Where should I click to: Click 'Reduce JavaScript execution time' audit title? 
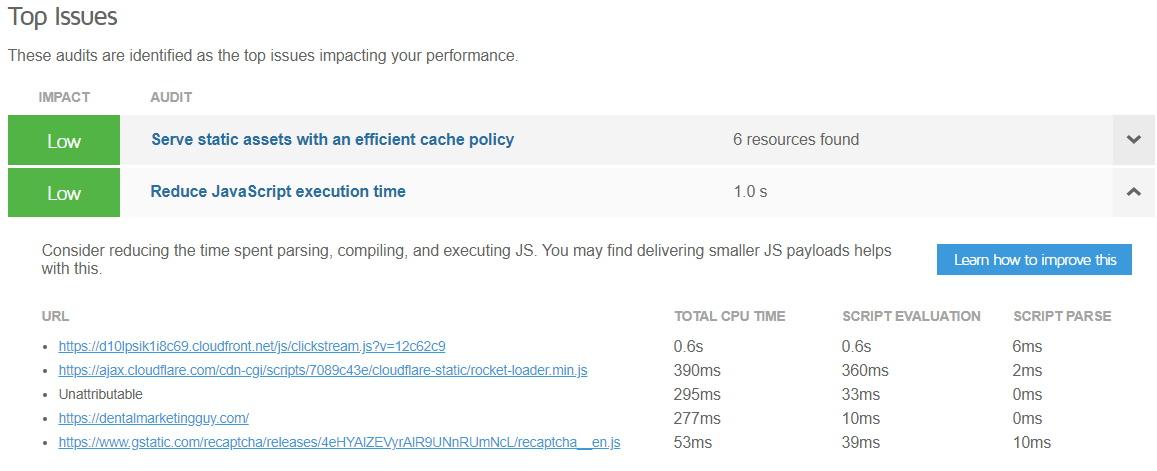278,192
